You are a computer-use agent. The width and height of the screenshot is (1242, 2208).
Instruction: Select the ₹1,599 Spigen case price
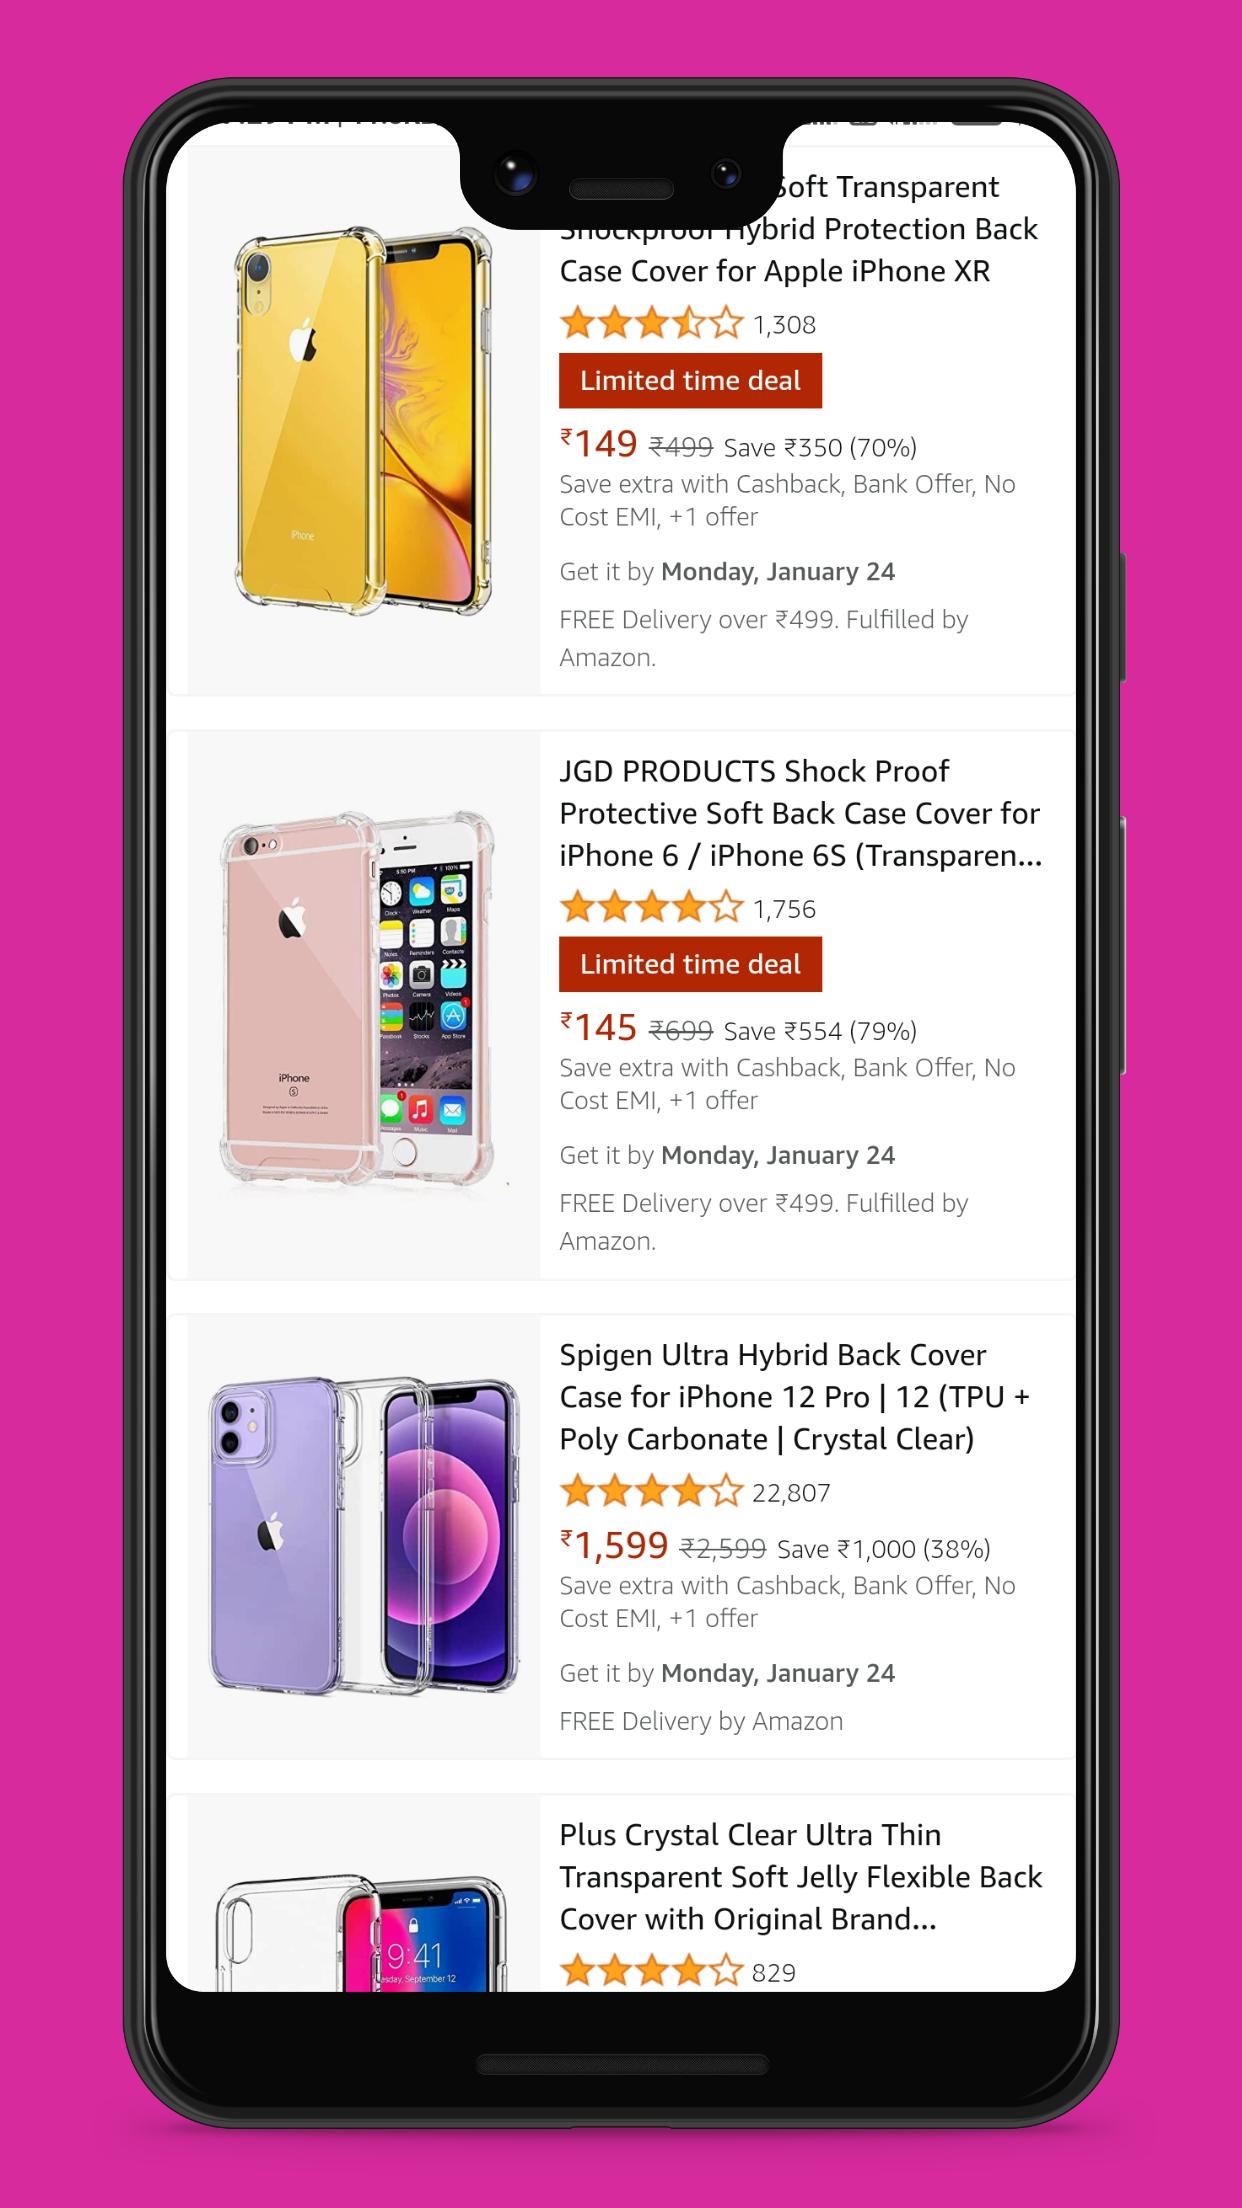tap(613, 1545)
